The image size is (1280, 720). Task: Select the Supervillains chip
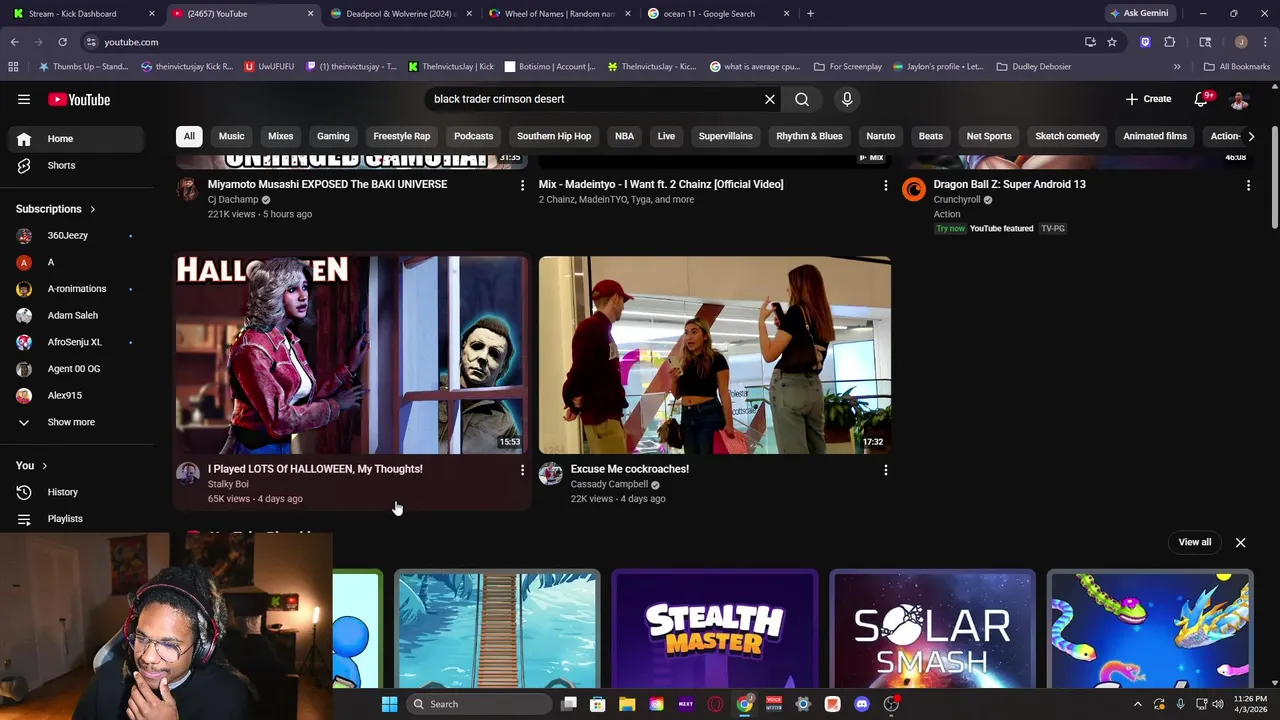(x=726, y=136)
